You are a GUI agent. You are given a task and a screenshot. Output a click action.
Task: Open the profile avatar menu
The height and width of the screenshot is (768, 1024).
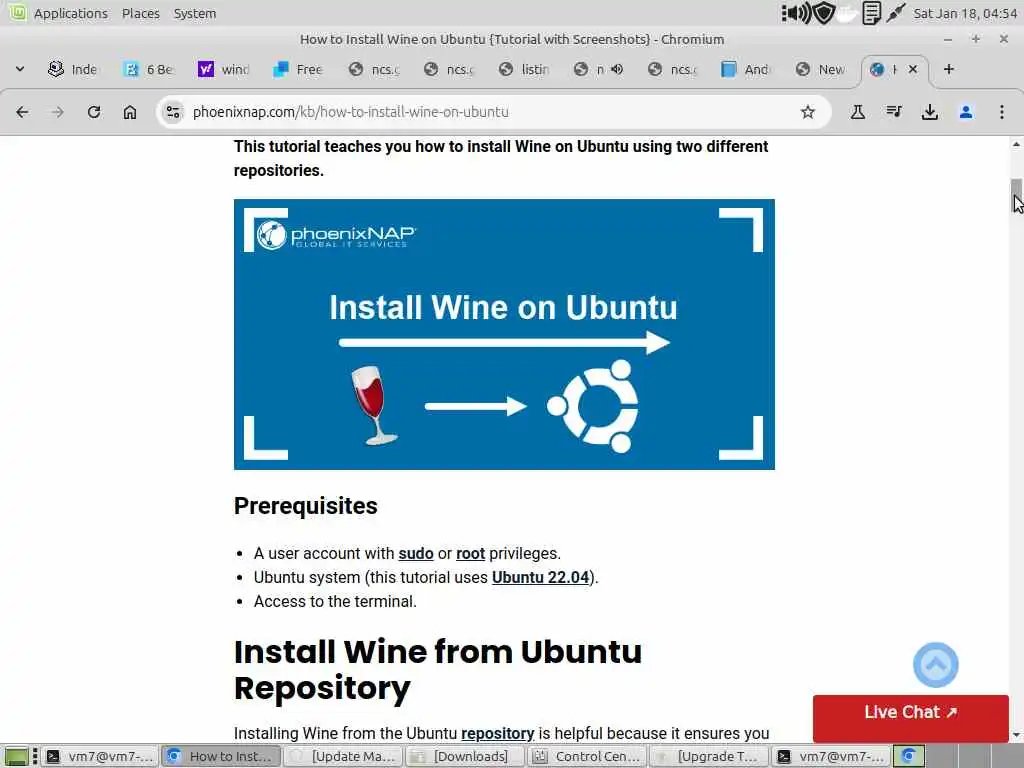(966, 112)
